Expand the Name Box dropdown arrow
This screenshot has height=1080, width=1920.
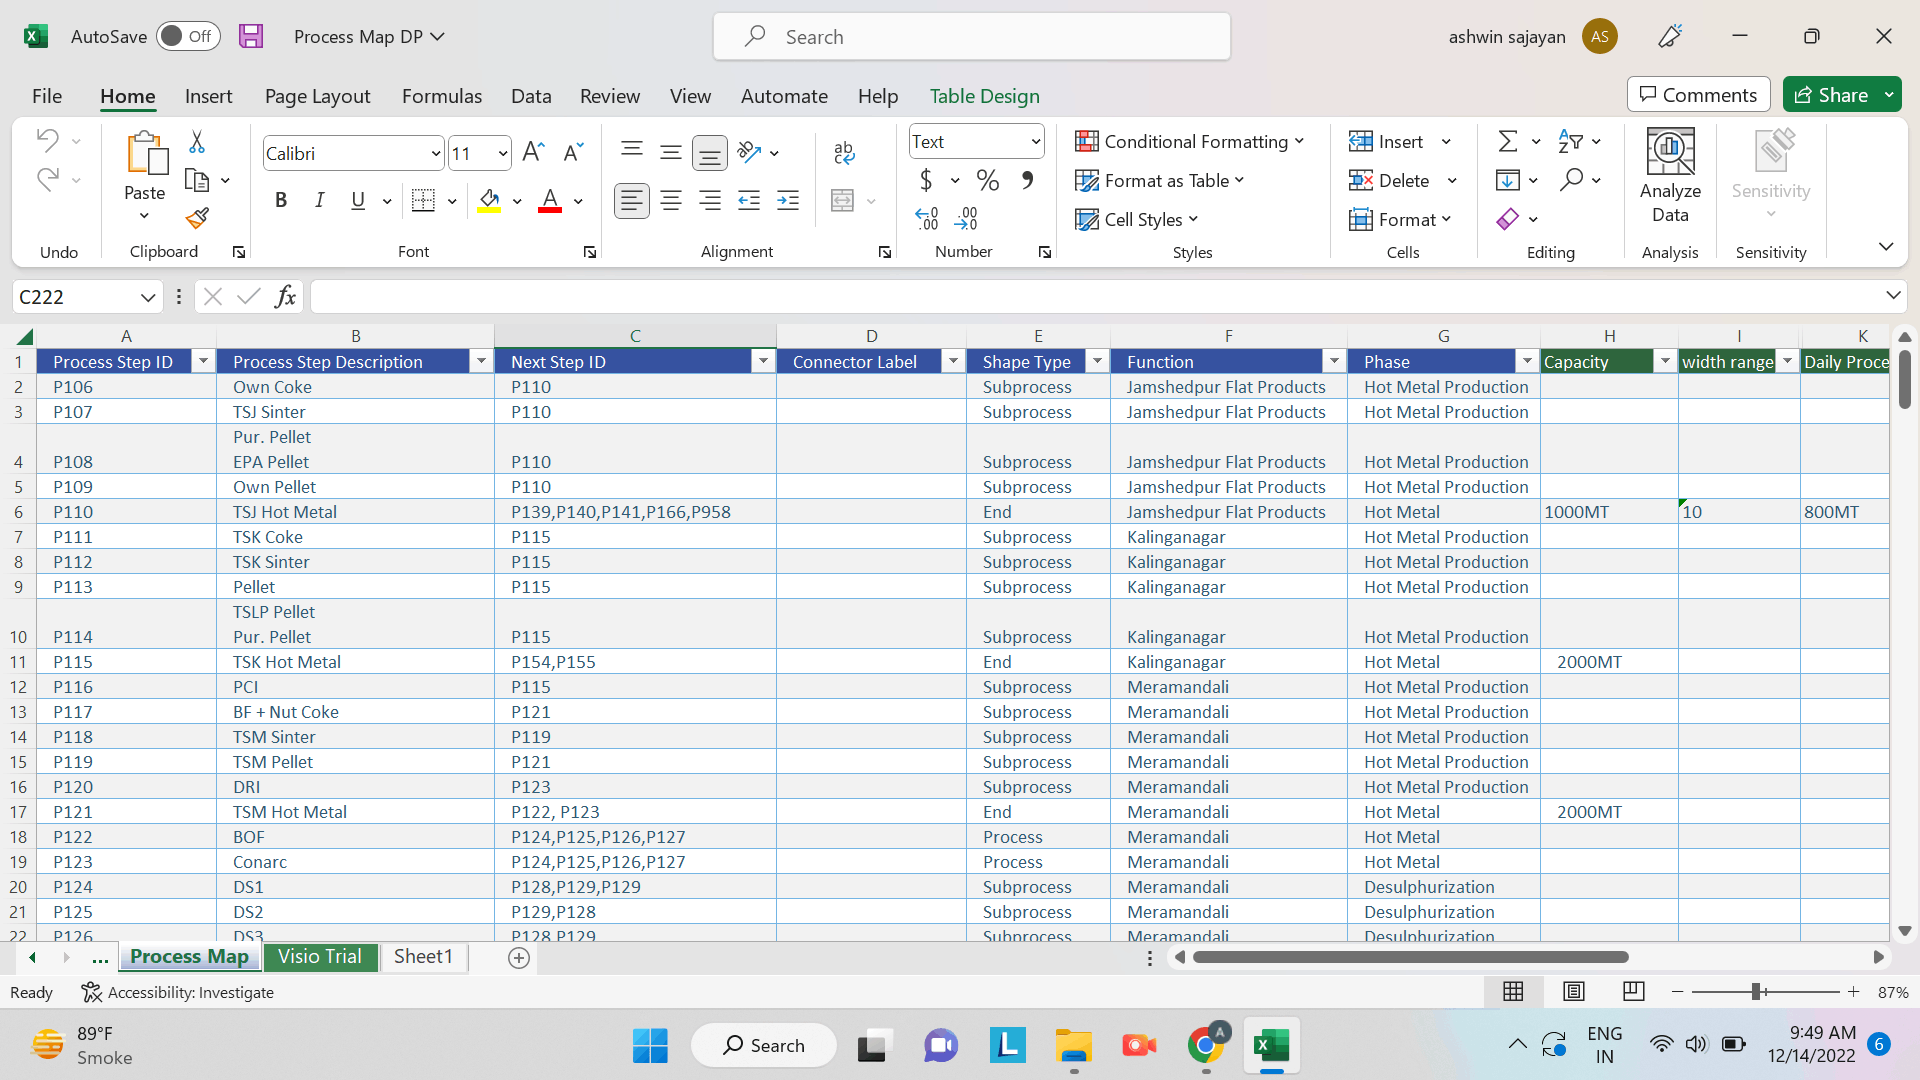(x=148, y=296)
